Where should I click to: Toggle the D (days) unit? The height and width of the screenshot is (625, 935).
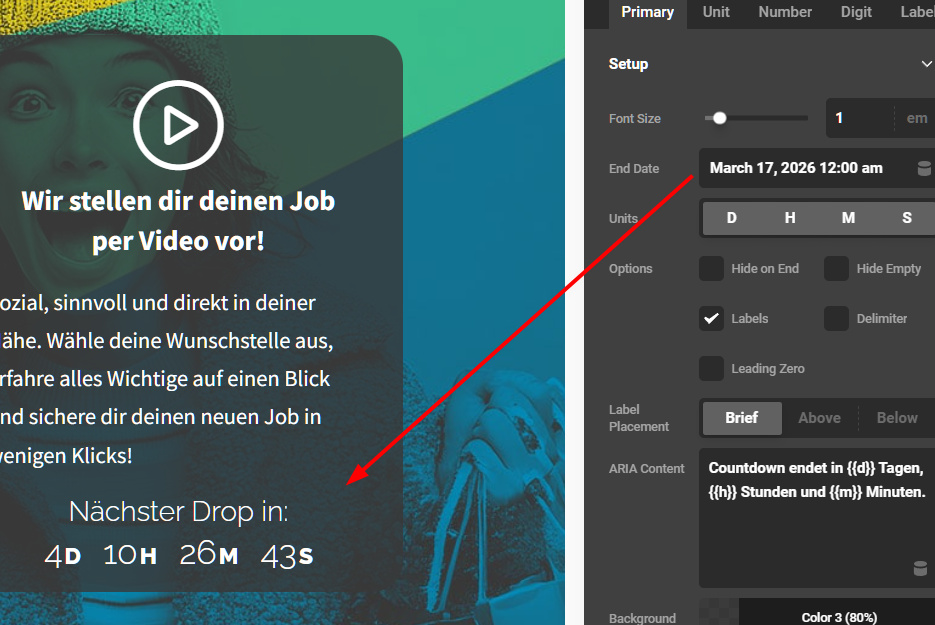(x=731, y=218)
